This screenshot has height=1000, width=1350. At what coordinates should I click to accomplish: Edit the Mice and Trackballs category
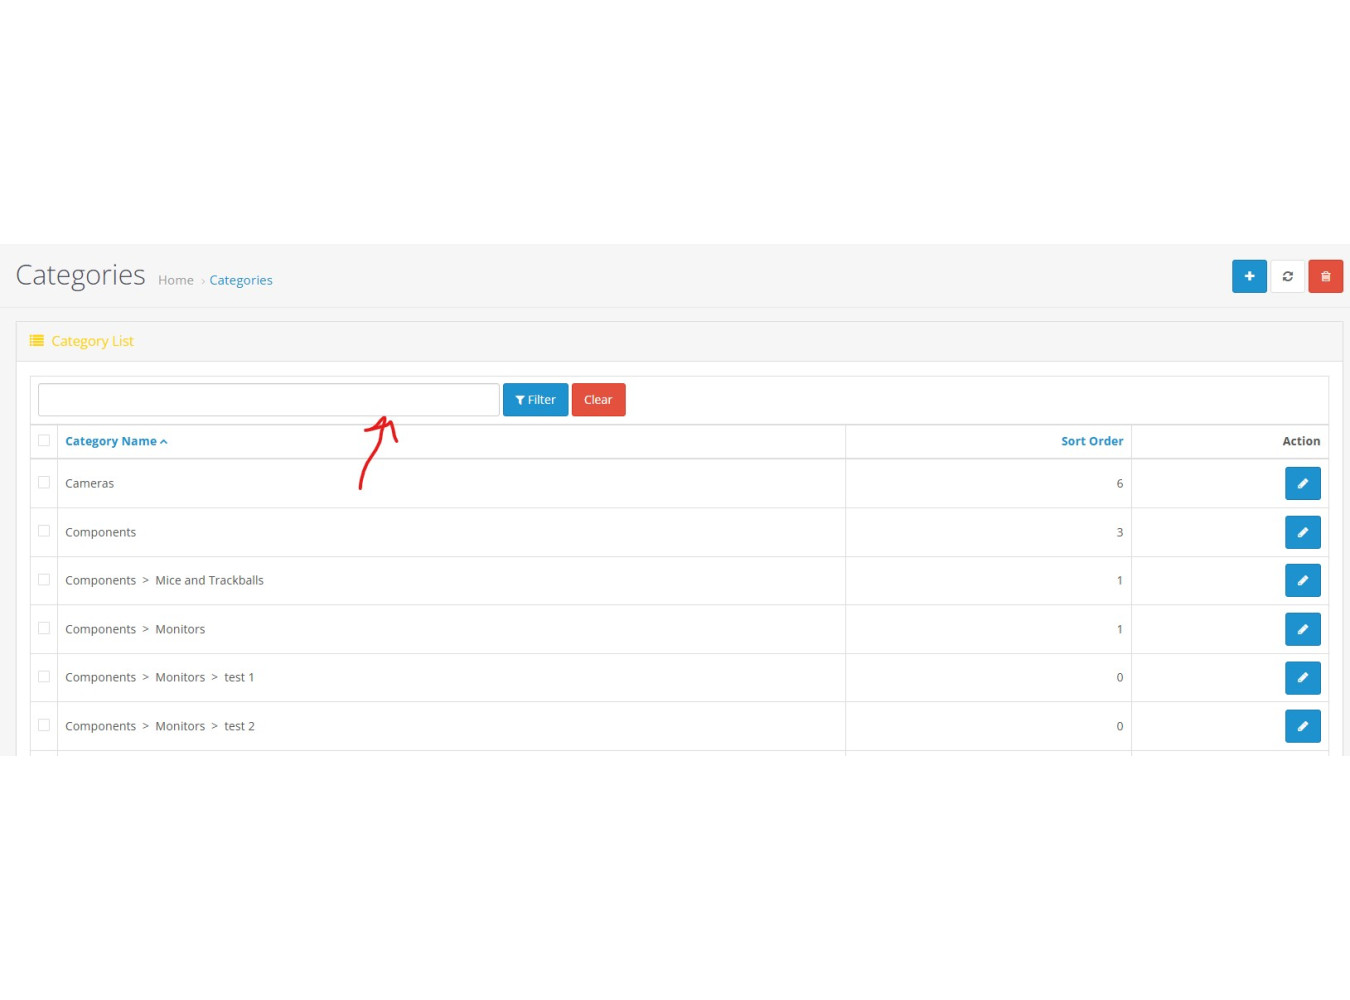click(x=1302, y=580)
